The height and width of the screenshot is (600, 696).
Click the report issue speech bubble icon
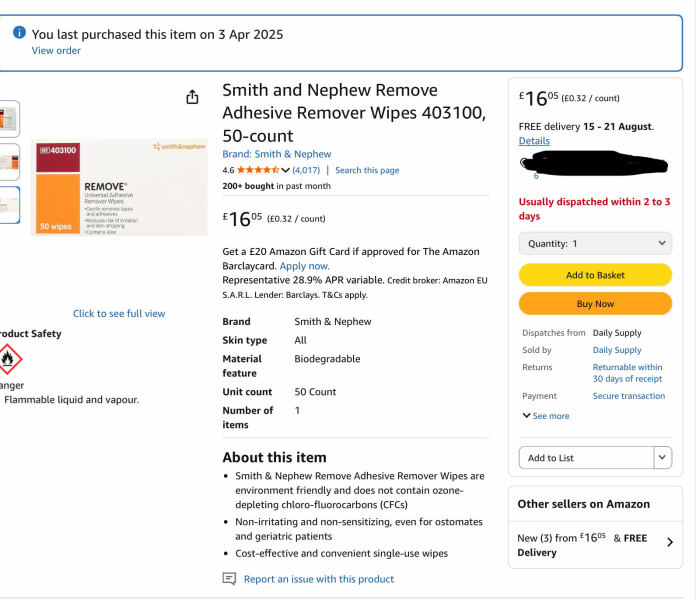coord(229,579)
